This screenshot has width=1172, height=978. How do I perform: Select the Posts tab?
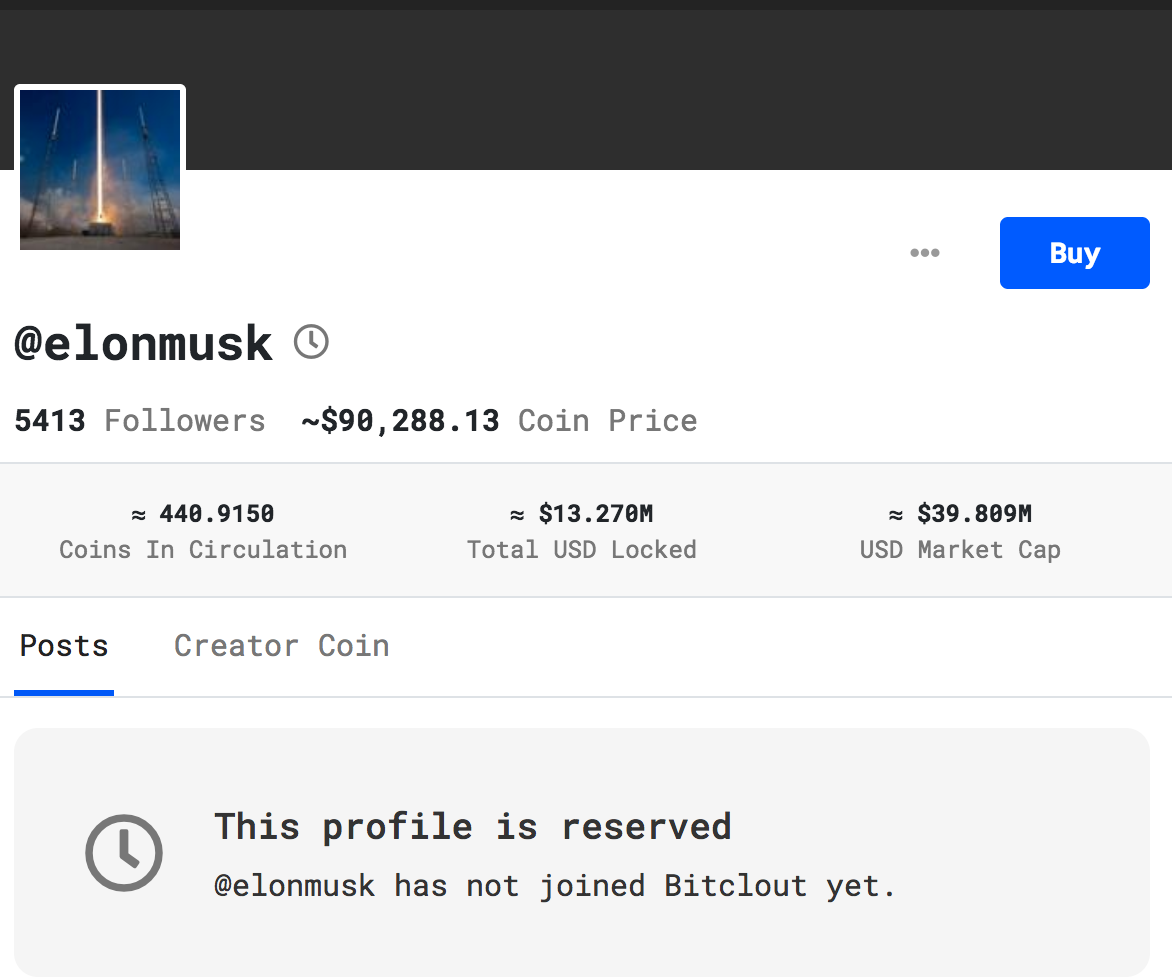(64, 646)
